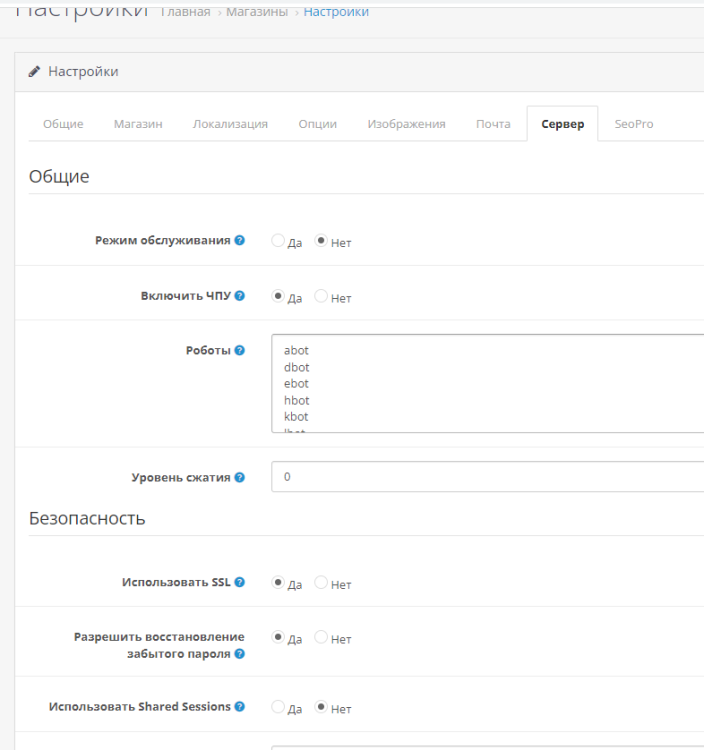Click help icon next to Использовать SSL

(240, 582)
